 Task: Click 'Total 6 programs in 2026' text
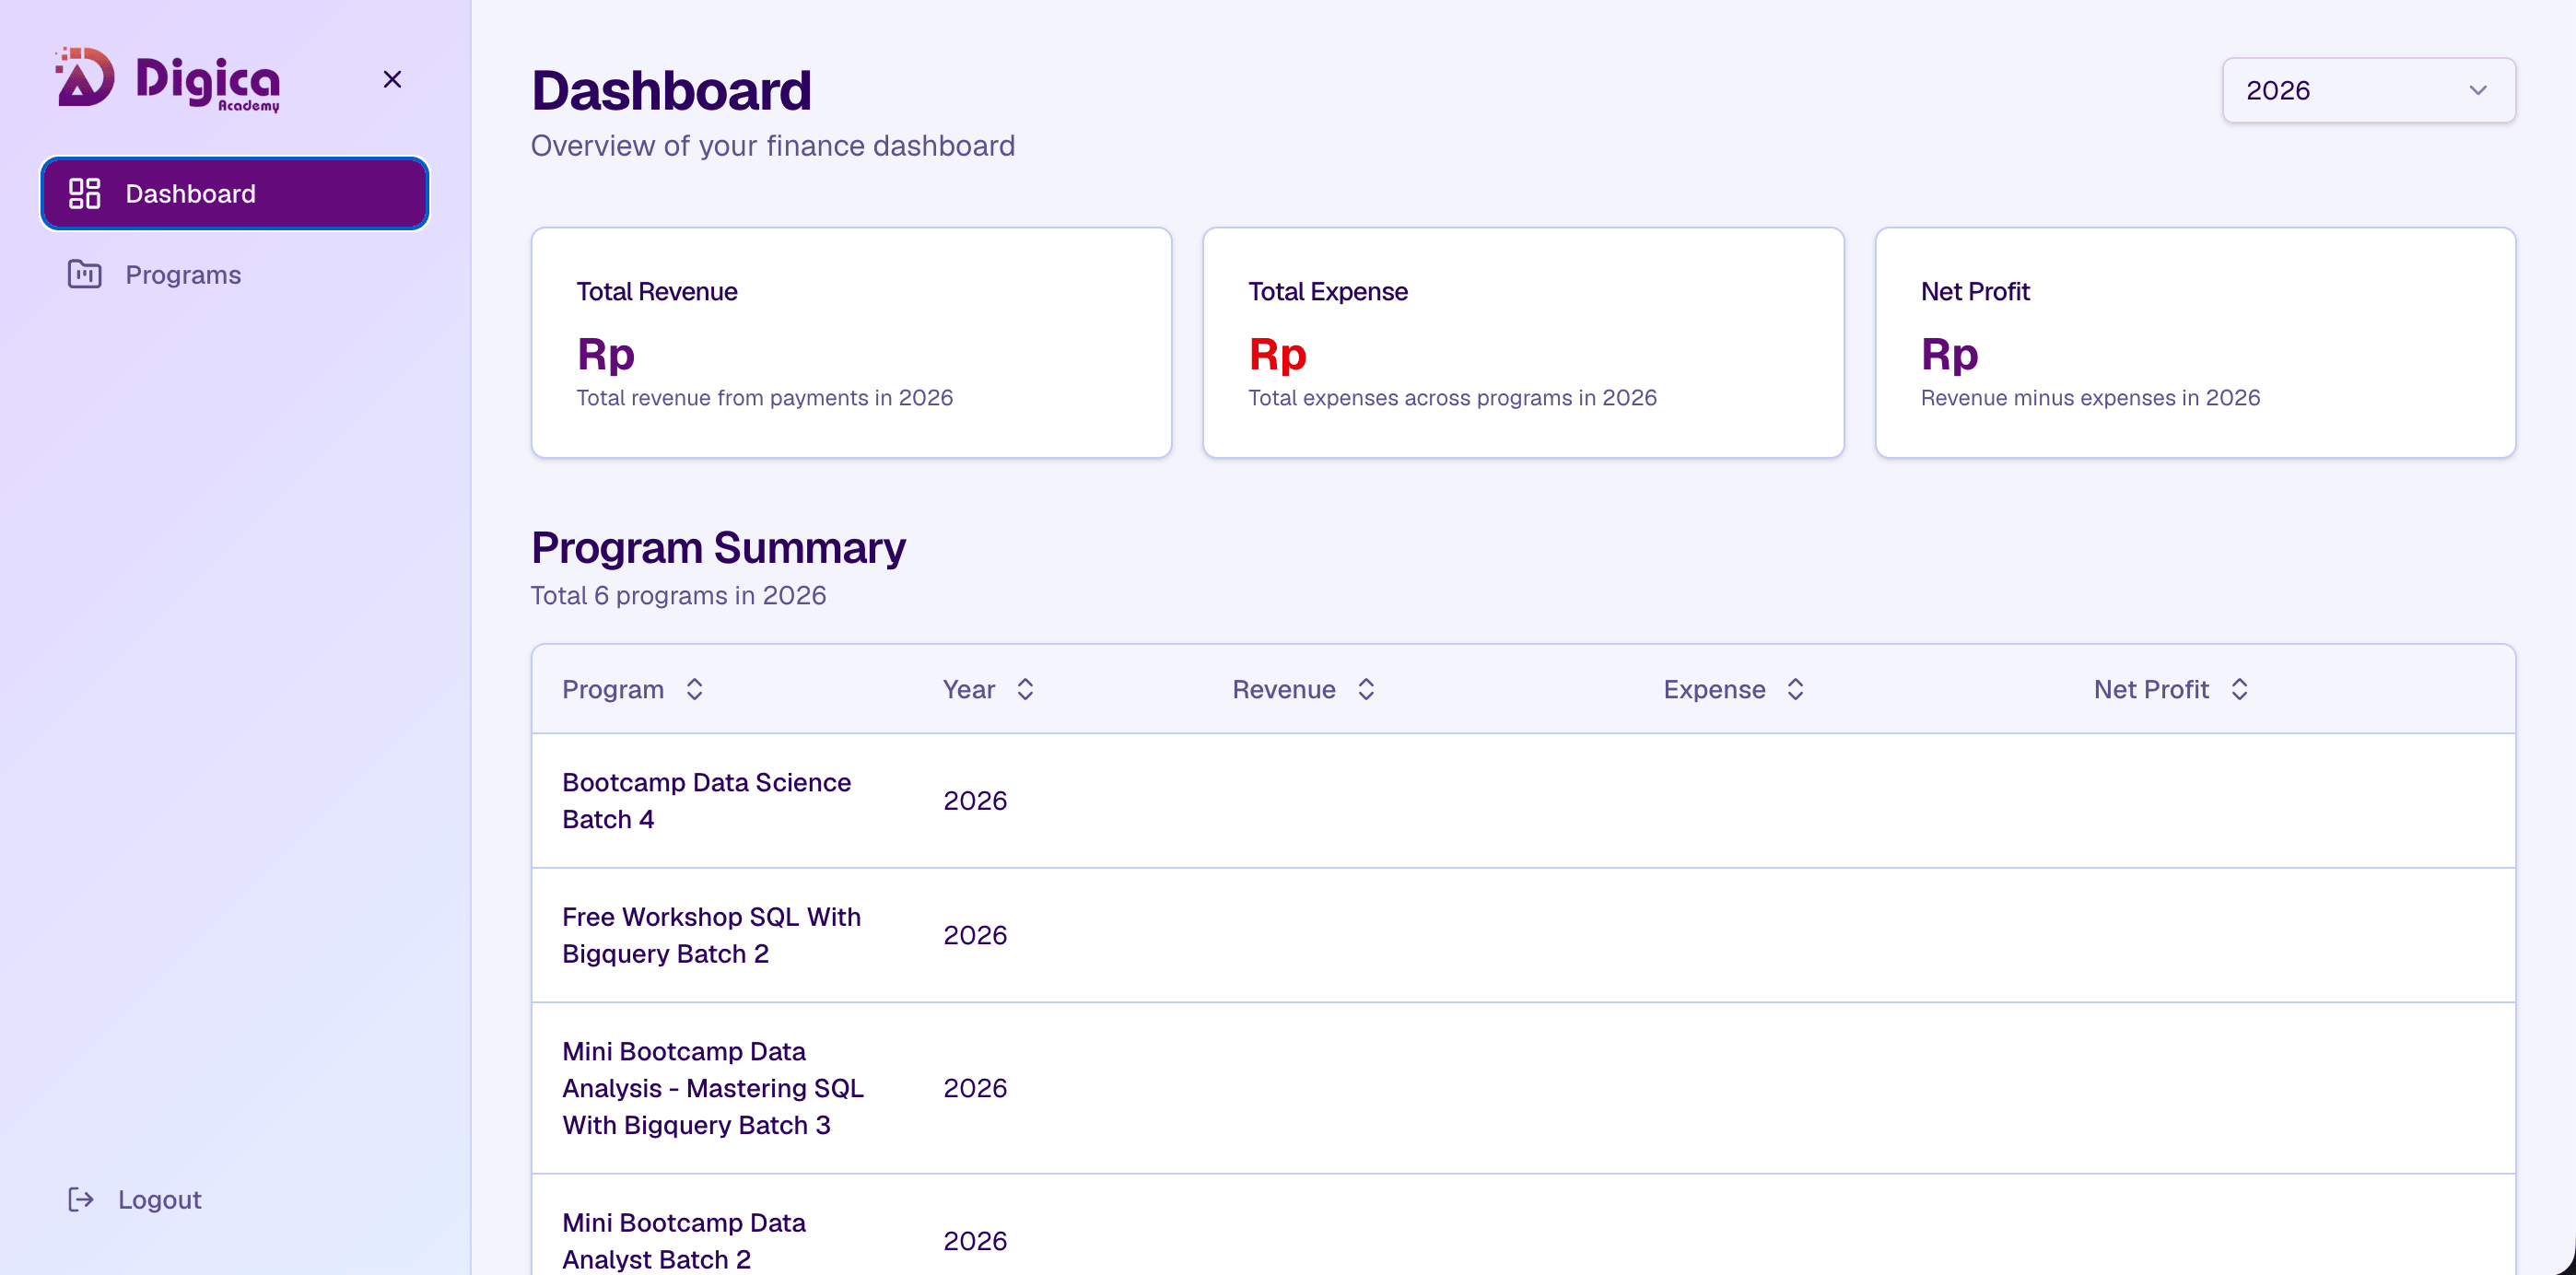[x=678, y=596]
